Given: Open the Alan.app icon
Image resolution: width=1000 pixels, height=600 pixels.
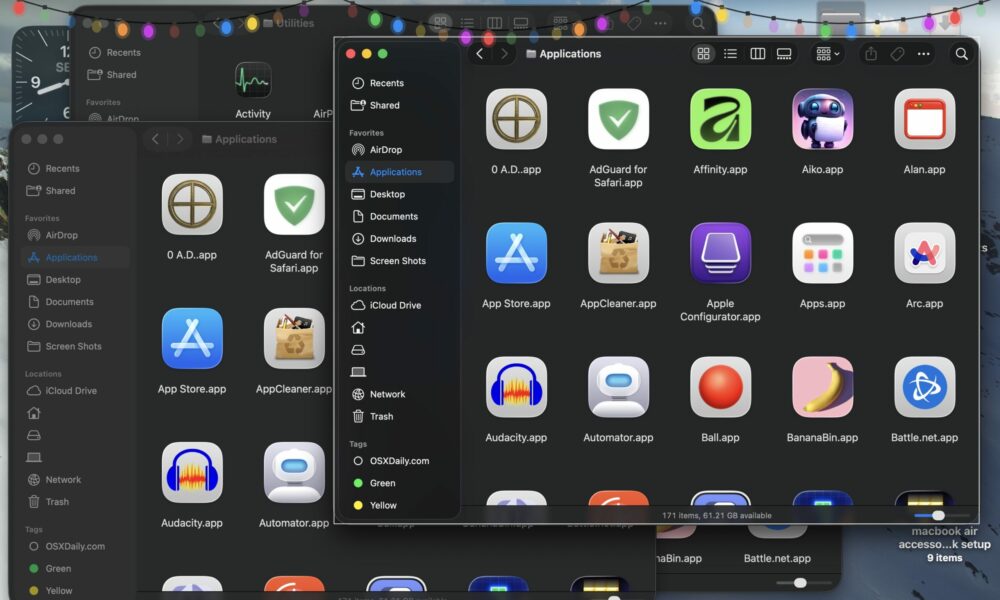Looking at the screenshot, I should [x=924, y=119].
